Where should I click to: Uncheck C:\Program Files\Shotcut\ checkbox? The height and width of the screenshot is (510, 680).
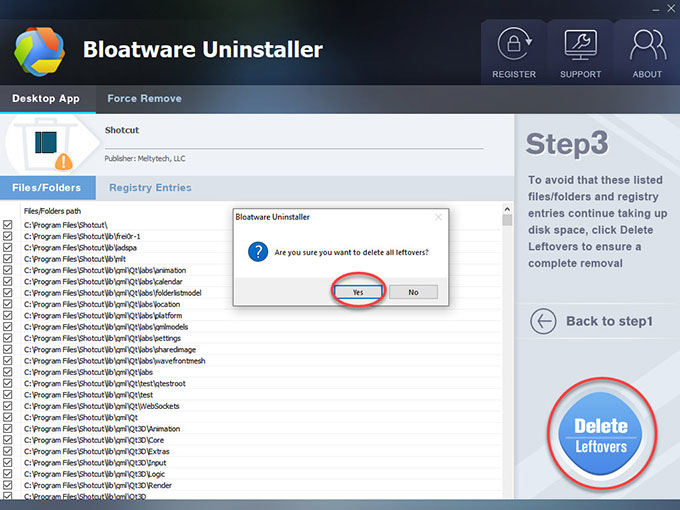click(7, 225)
